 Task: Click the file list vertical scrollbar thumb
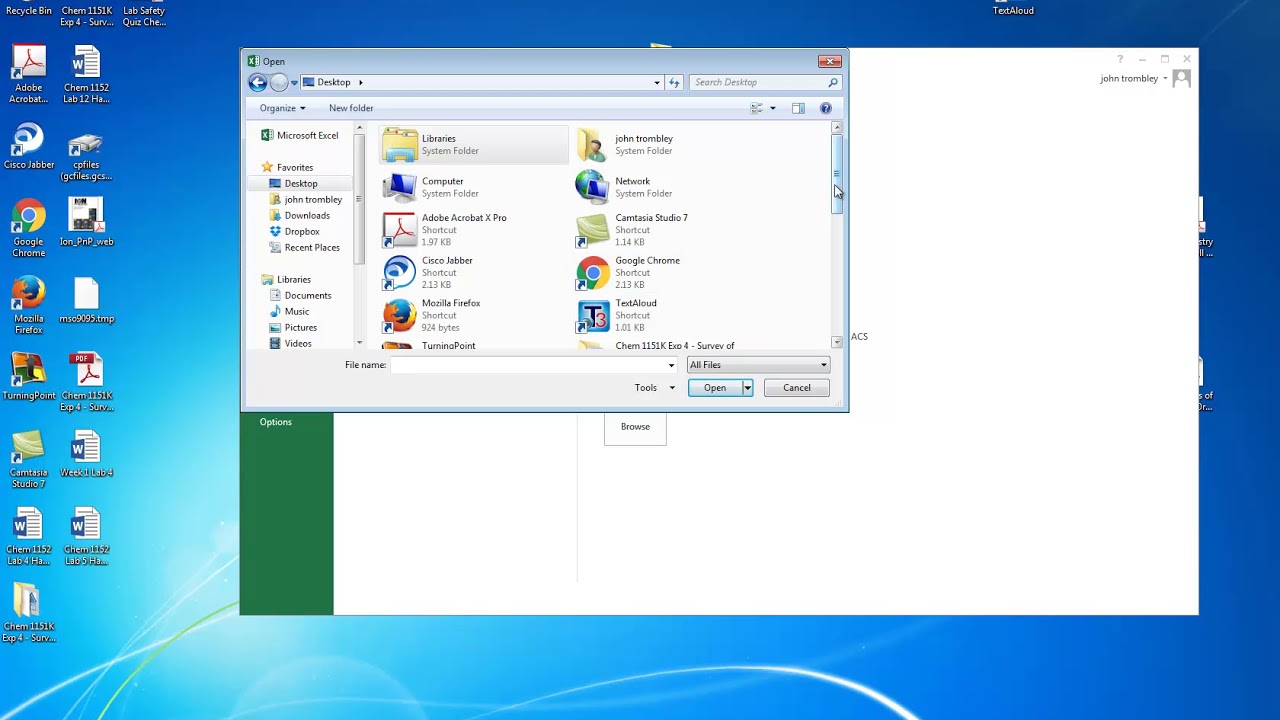point(837,174)
